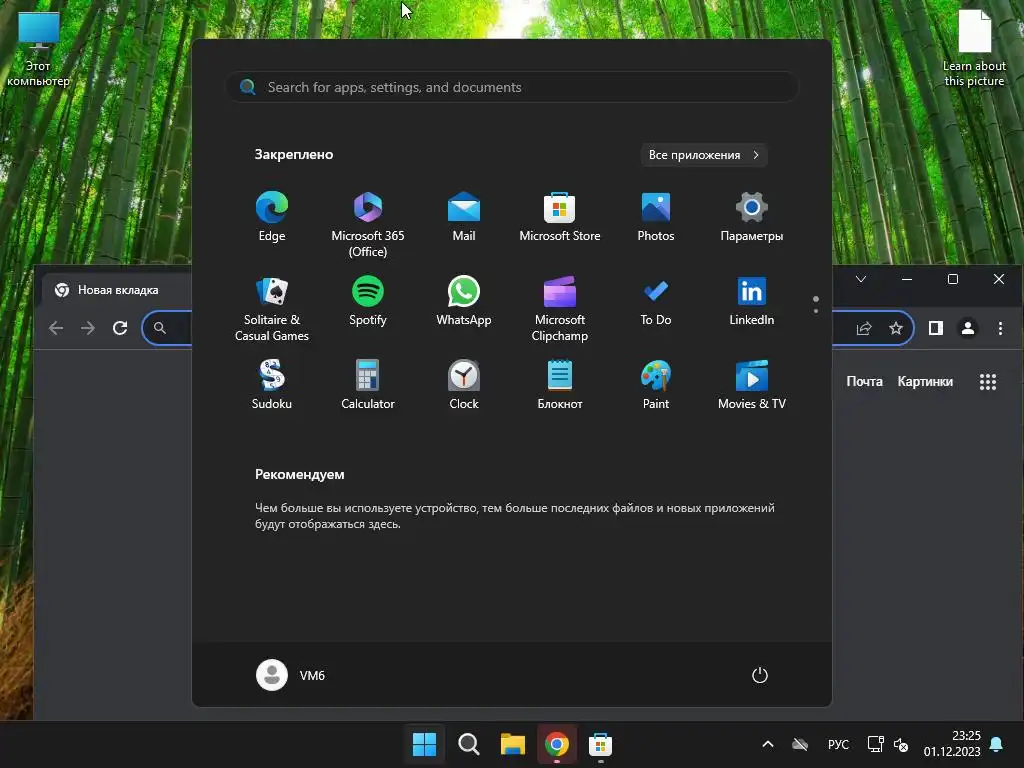Select Этот компьютер desktop icon

[x=38, y=50]
